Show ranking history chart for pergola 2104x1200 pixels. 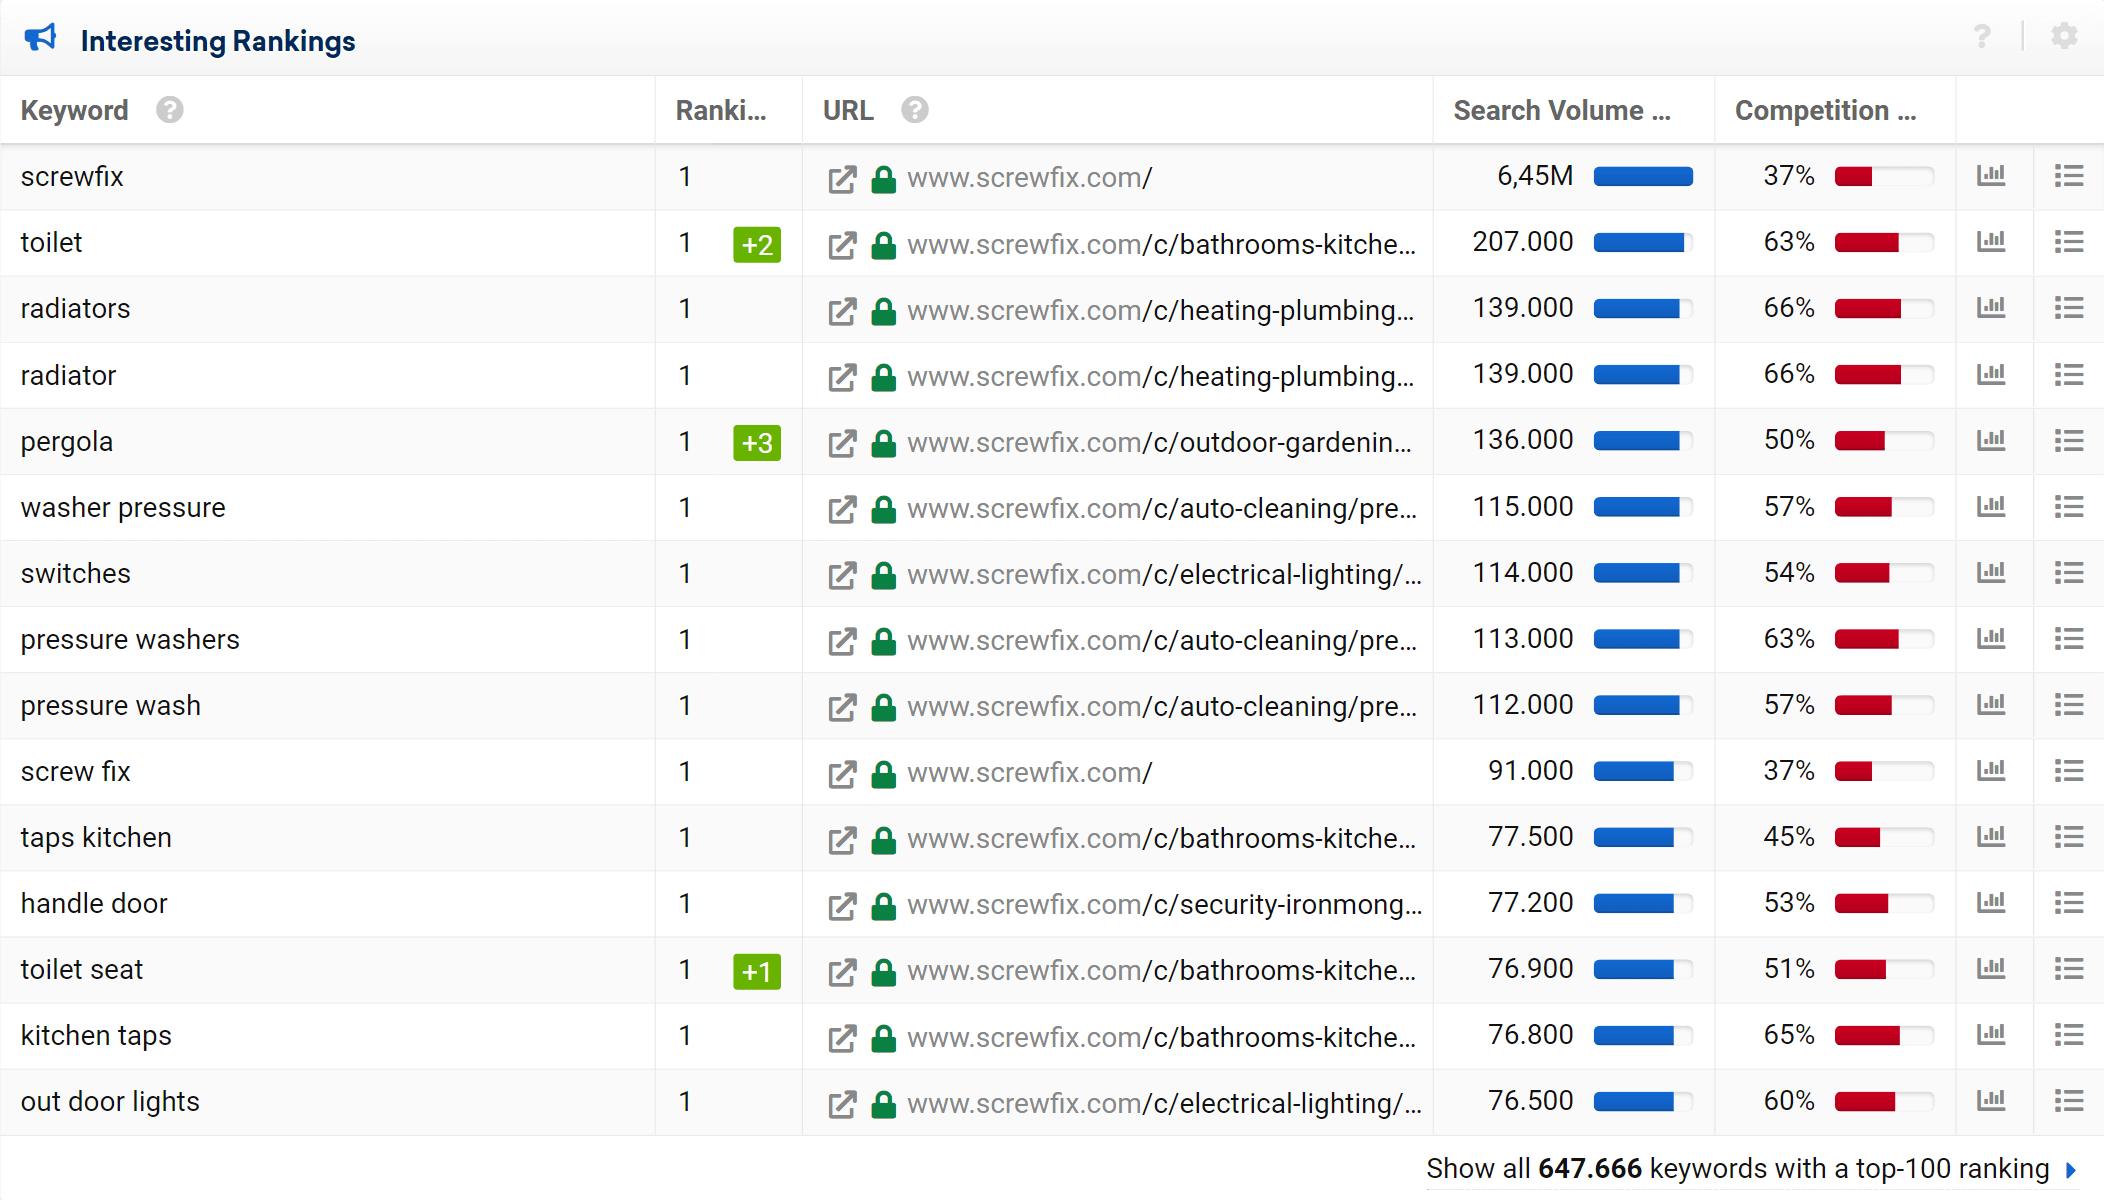coord(1991,440)
